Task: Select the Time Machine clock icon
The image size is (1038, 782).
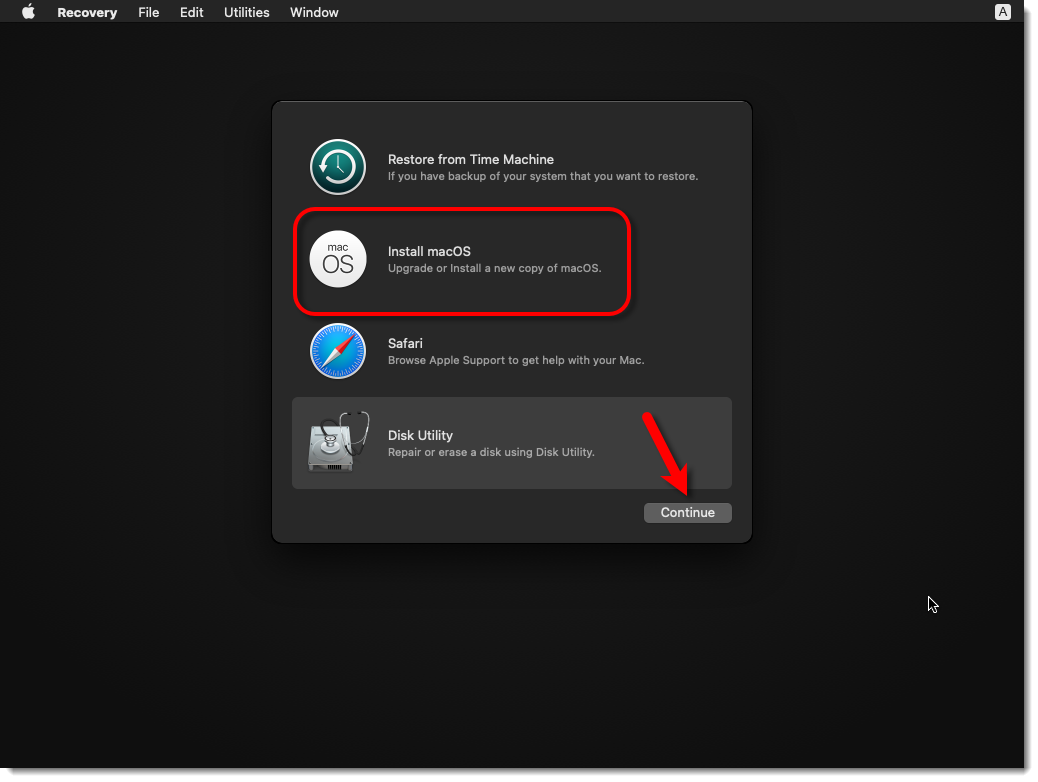Action: [x=338, y=167]
